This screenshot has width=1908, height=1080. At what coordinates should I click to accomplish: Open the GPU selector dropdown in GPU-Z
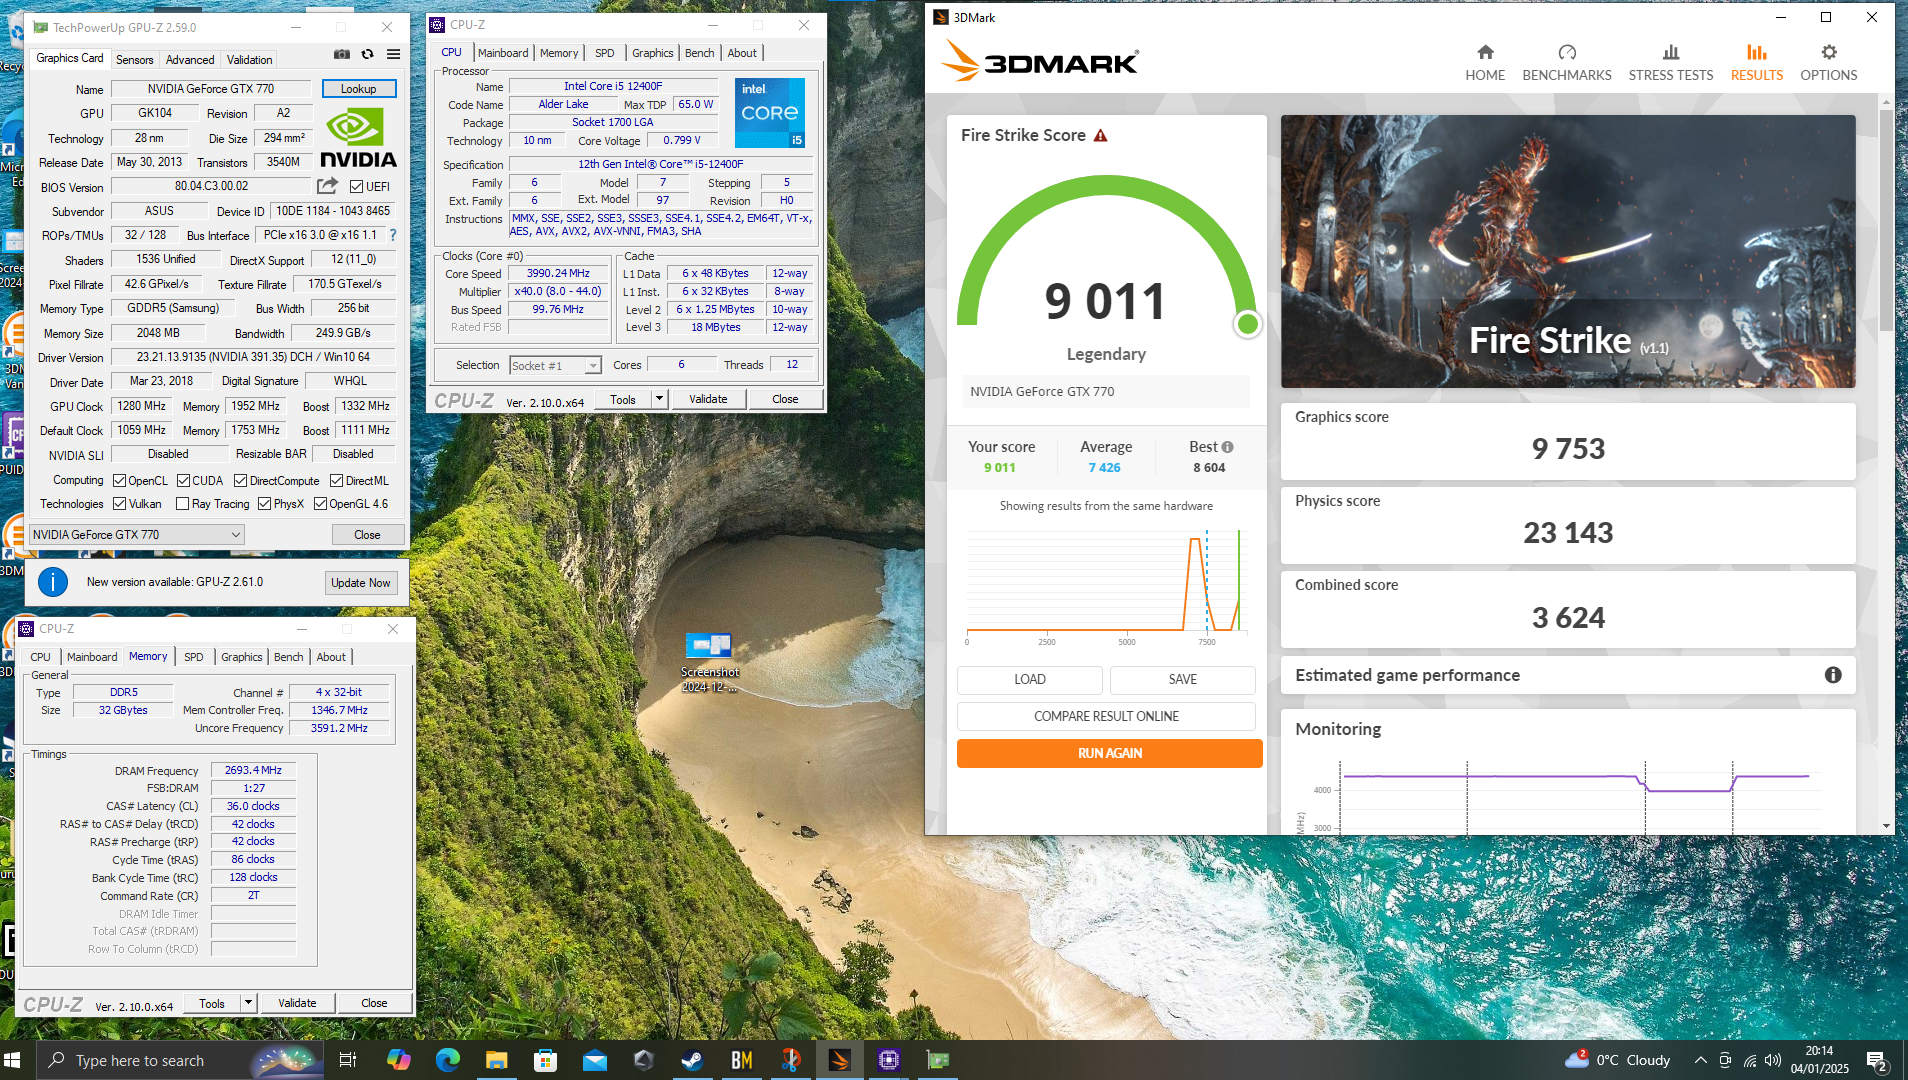click(137, 535)
